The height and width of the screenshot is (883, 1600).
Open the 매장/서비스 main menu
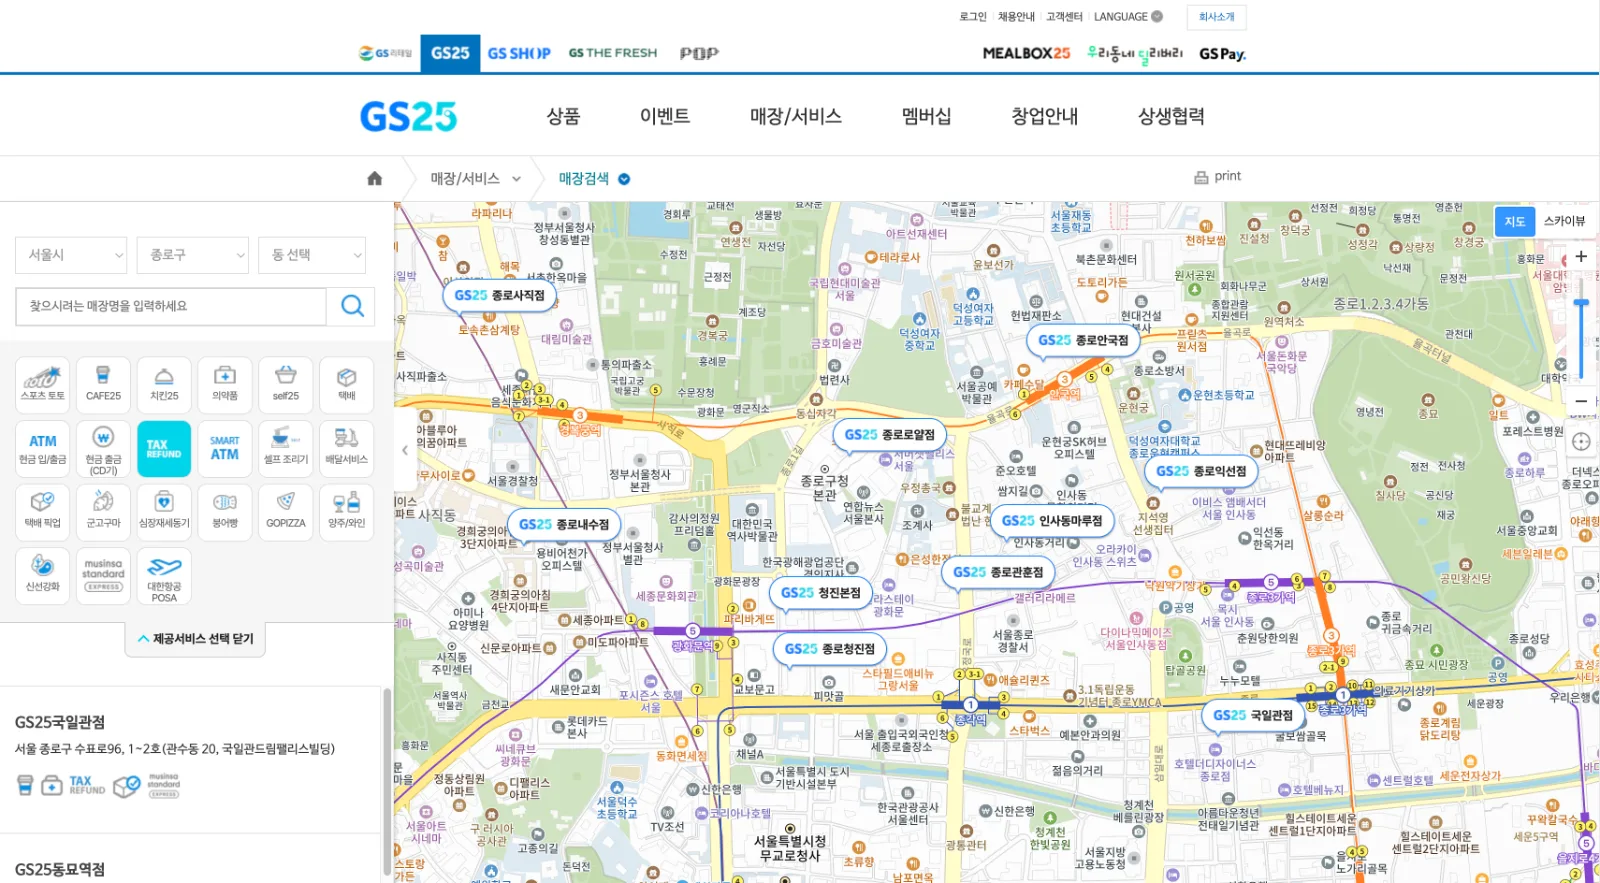(796, 116)
